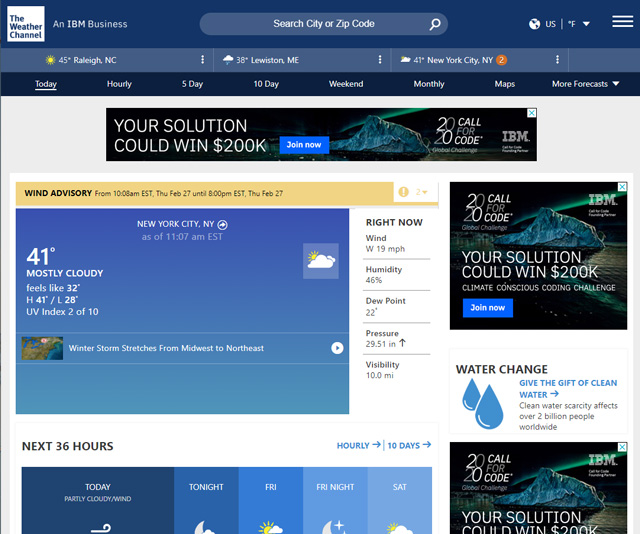
Task: Click the Dew Point 22° reading
Action: click(385, 307)
